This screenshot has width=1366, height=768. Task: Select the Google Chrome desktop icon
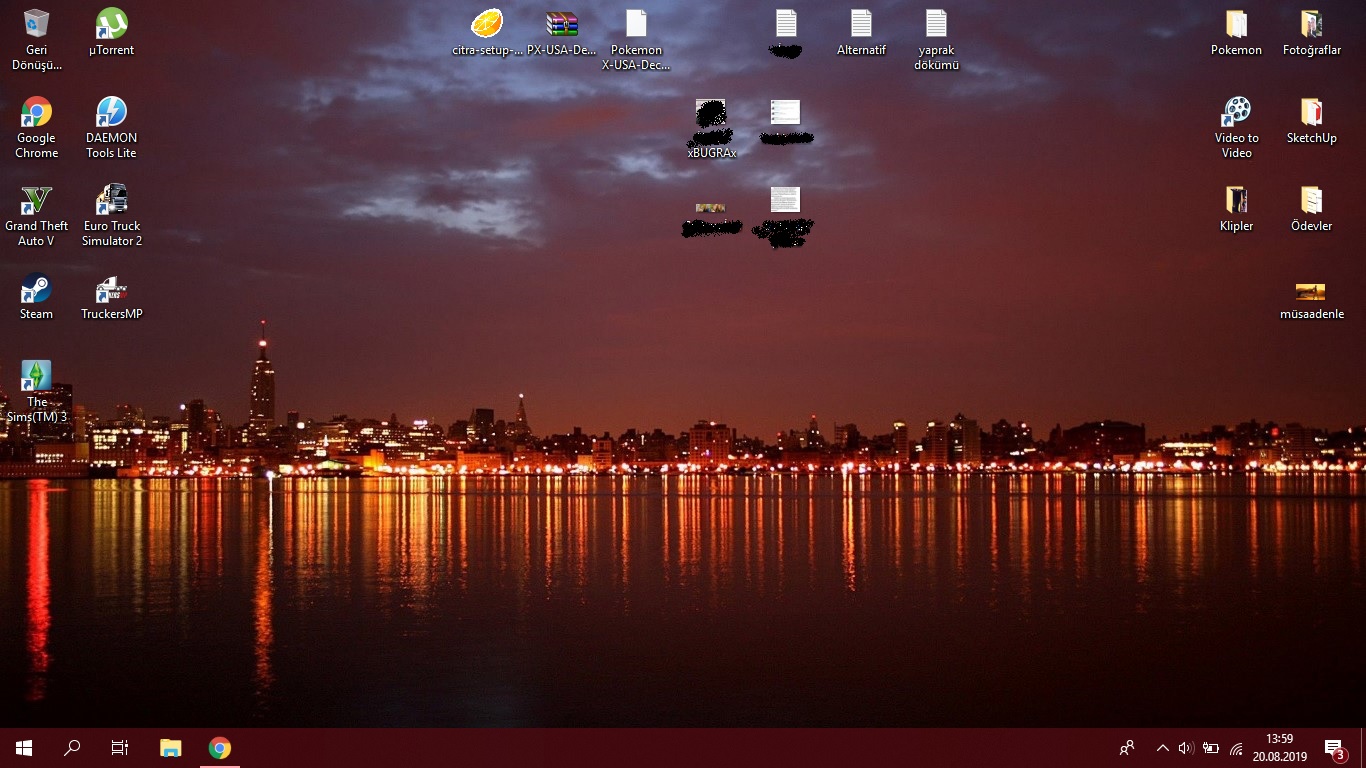click(36, 112)
